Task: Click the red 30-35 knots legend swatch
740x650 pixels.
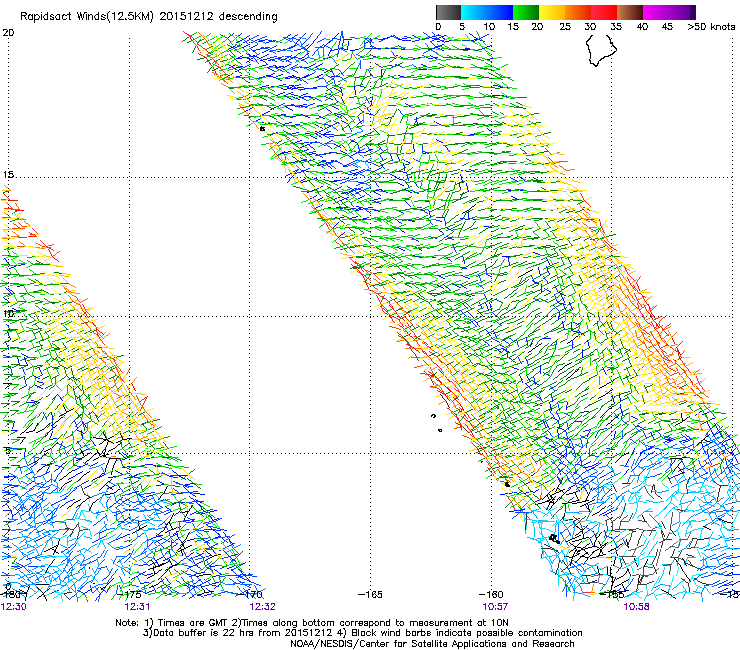Action: (x=604, y=12)
